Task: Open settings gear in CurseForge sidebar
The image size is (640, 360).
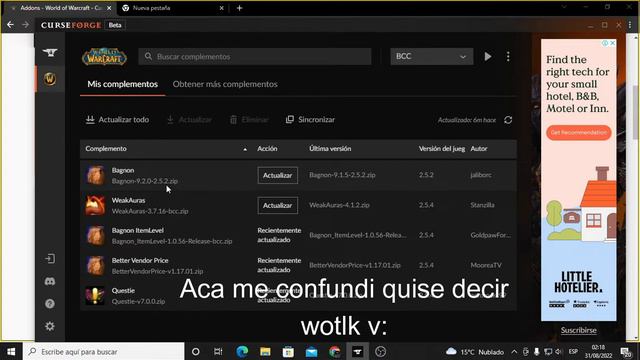Action: (50, 326)
